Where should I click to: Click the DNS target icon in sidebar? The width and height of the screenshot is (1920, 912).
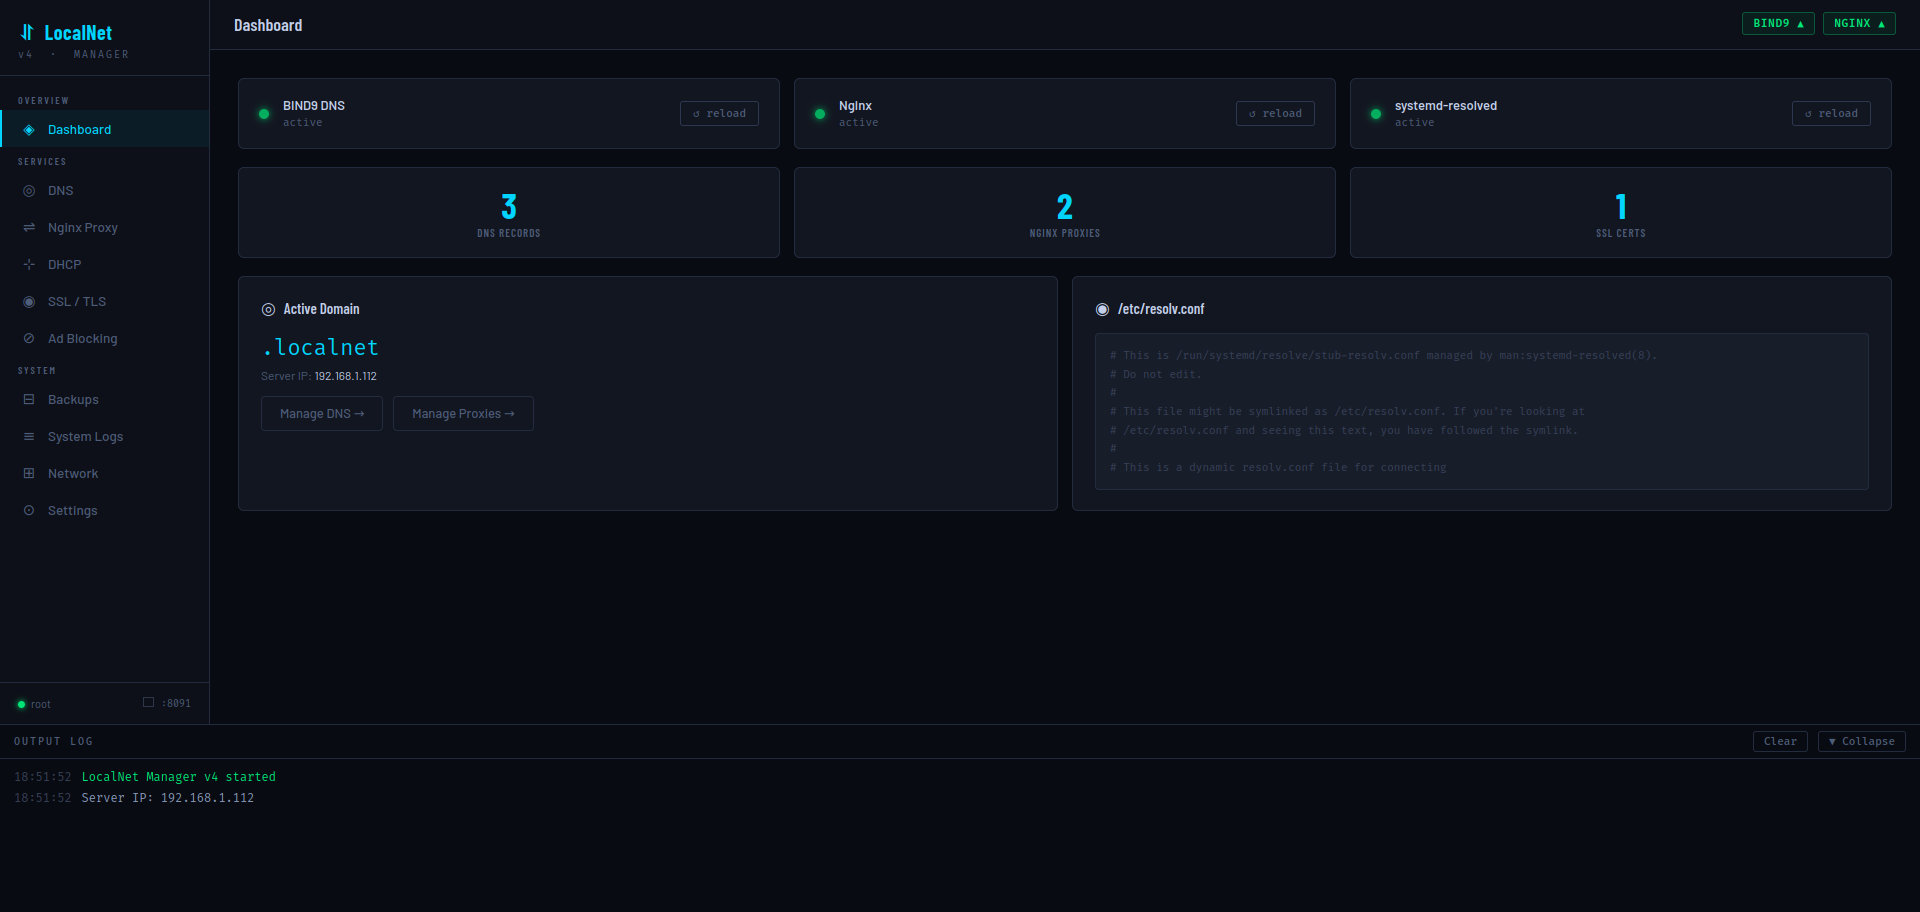(29, 191)
